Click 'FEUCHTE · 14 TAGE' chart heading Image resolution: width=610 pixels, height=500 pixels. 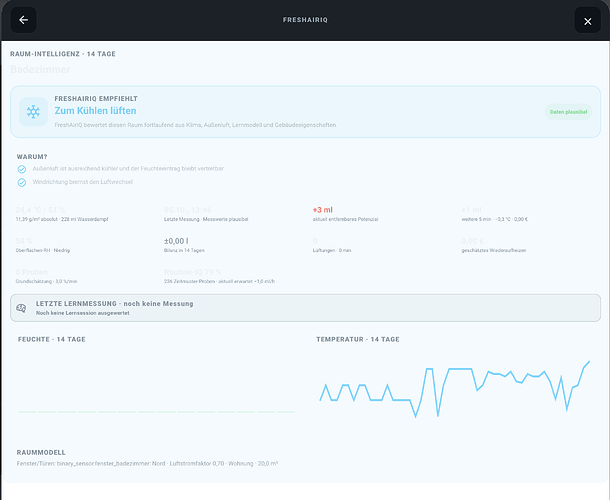coord(52,340)
